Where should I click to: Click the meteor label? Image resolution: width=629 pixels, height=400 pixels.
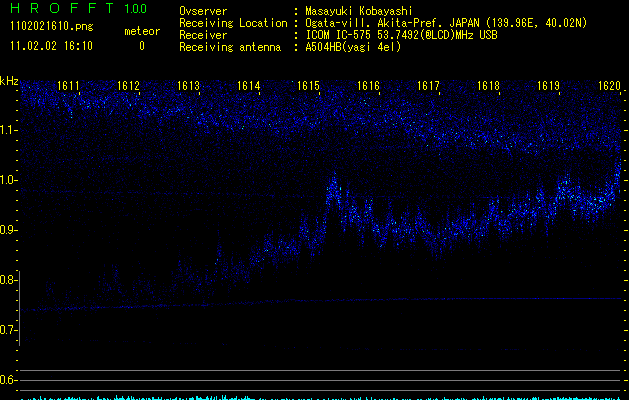[141, 32]
